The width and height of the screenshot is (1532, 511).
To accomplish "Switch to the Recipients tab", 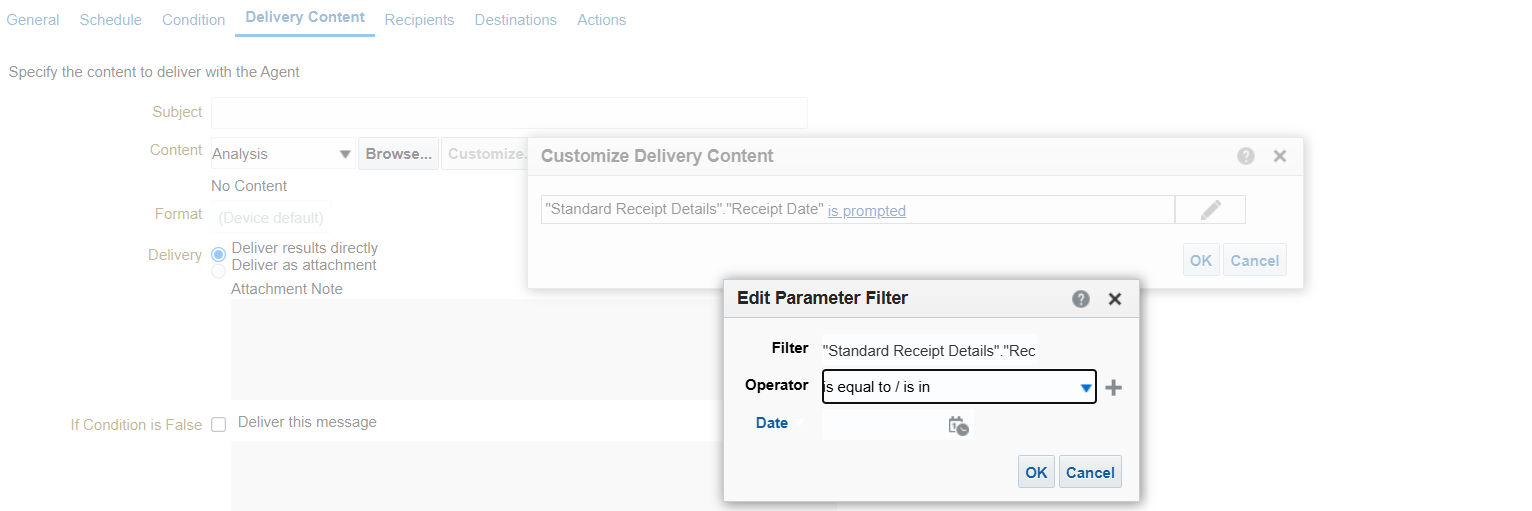I will [x=419, y=20].
